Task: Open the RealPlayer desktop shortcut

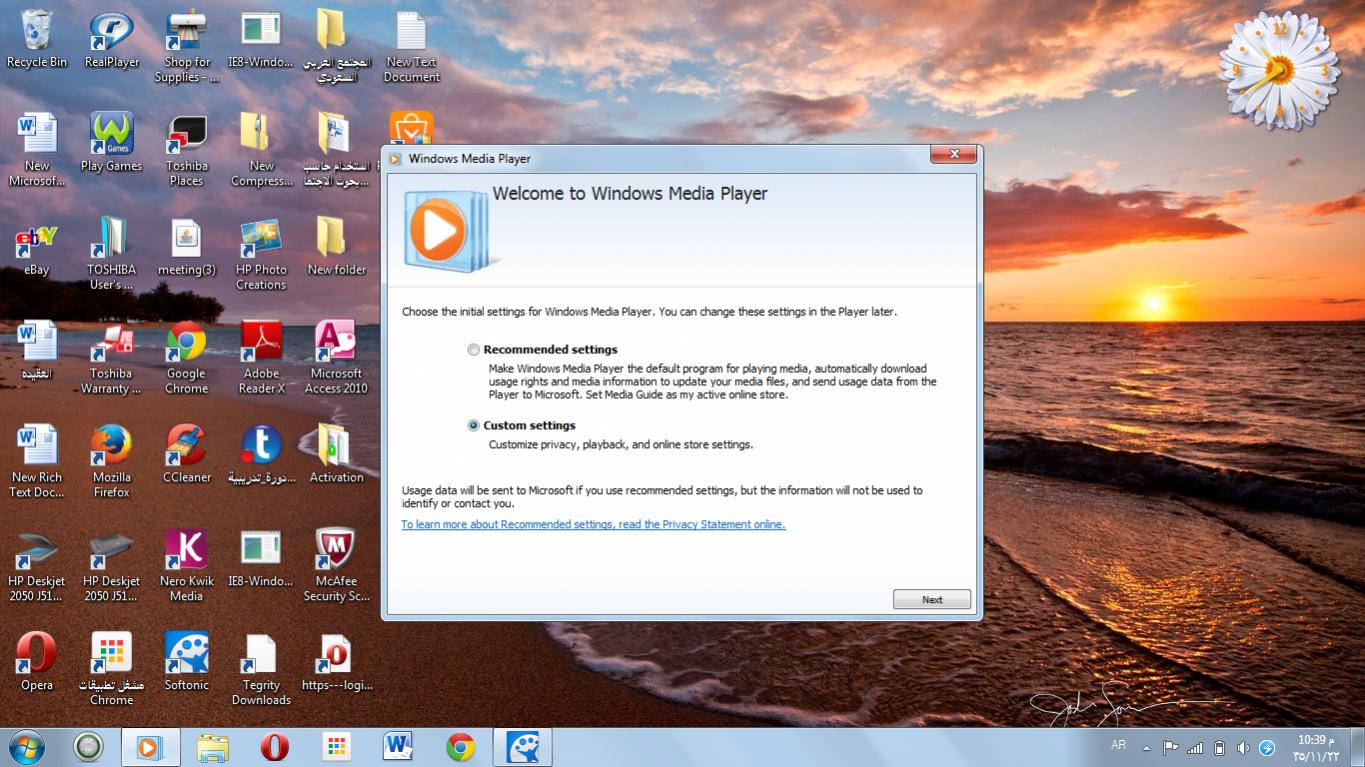Action: pyautogui.click(x=111, y=40)
